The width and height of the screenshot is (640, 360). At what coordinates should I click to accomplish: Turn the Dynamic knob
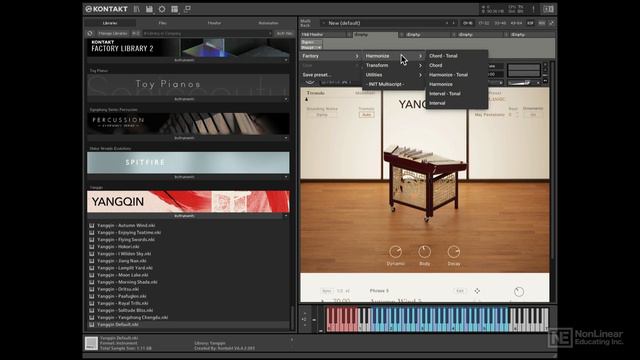click(396, 252)
